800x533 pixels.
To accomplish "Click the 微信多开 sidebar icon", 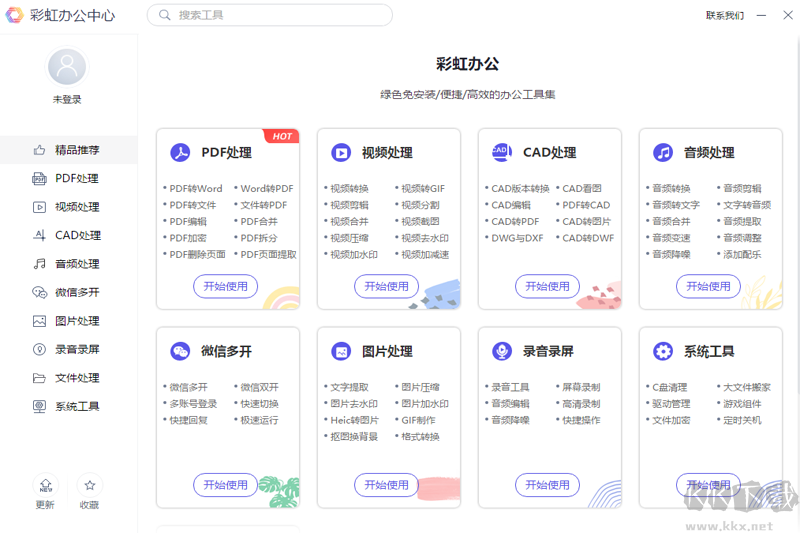I will 39,292.
